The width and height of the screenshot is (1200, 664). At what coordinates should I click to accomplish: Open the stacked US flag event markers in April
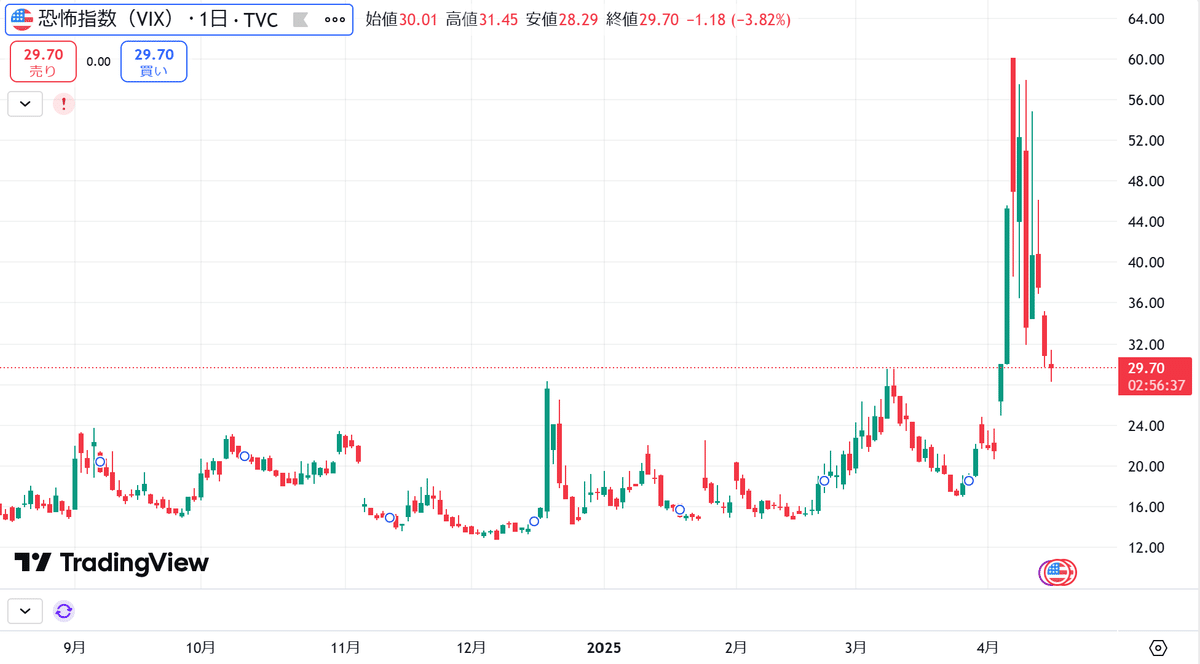coord(1056,572)
